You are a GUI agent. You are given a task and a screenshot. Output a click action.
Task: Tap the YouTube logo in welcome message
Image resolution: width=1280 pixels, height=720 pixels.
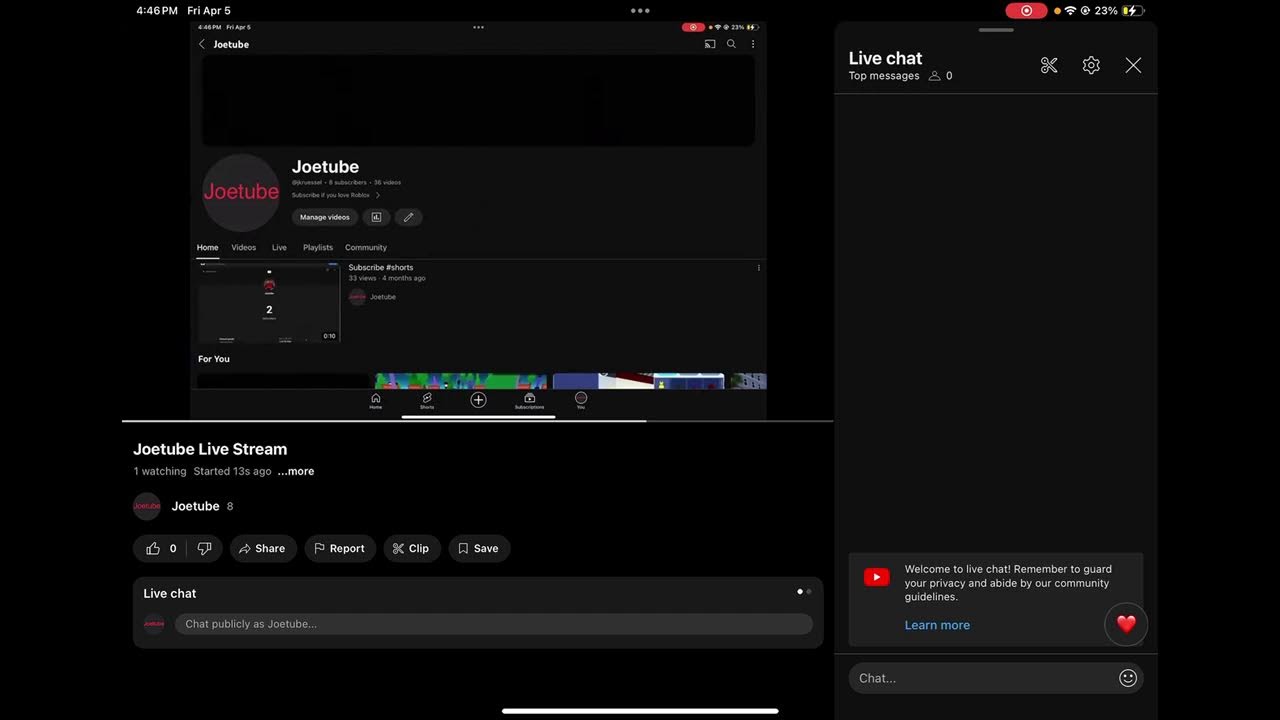click(877, 577)
